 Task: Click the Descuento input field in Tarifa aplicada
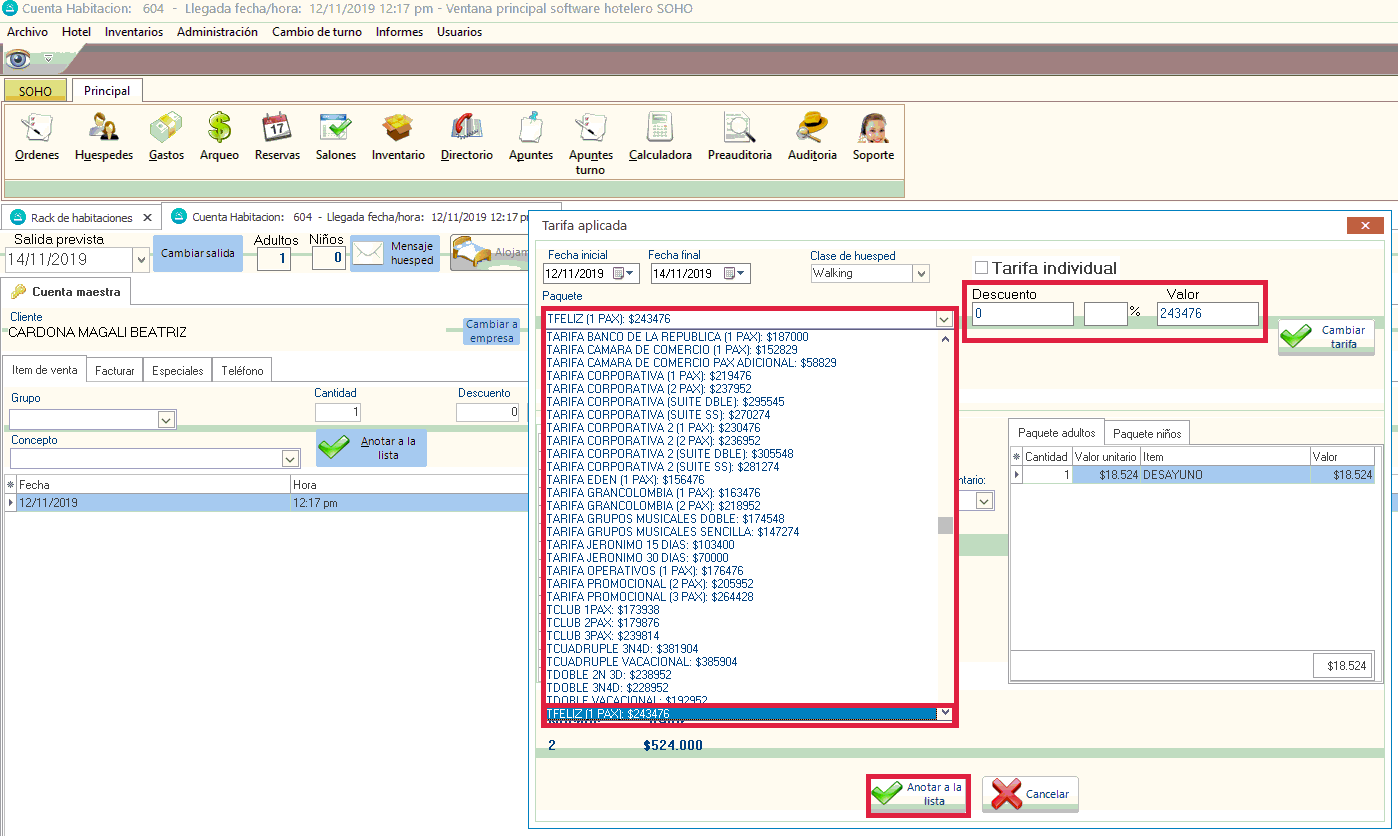pyautogui.click(x=1022, y=314)
